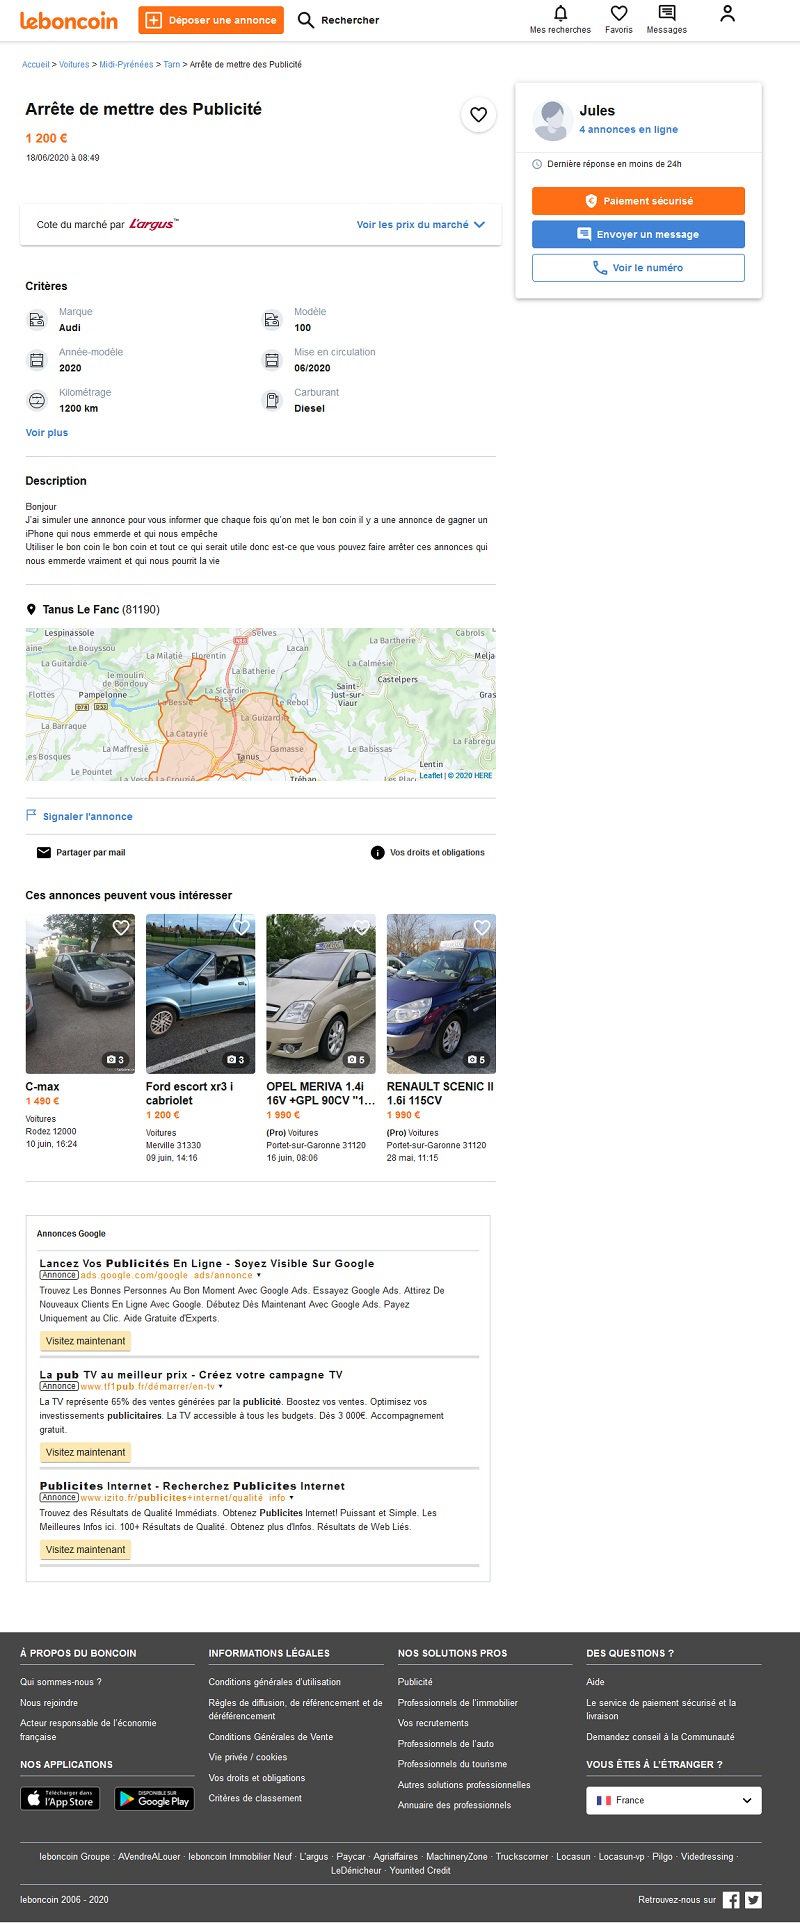Screen dimensions: 800x1923
Task: Open Critères de classement footer link
Action: [255, 1798]
